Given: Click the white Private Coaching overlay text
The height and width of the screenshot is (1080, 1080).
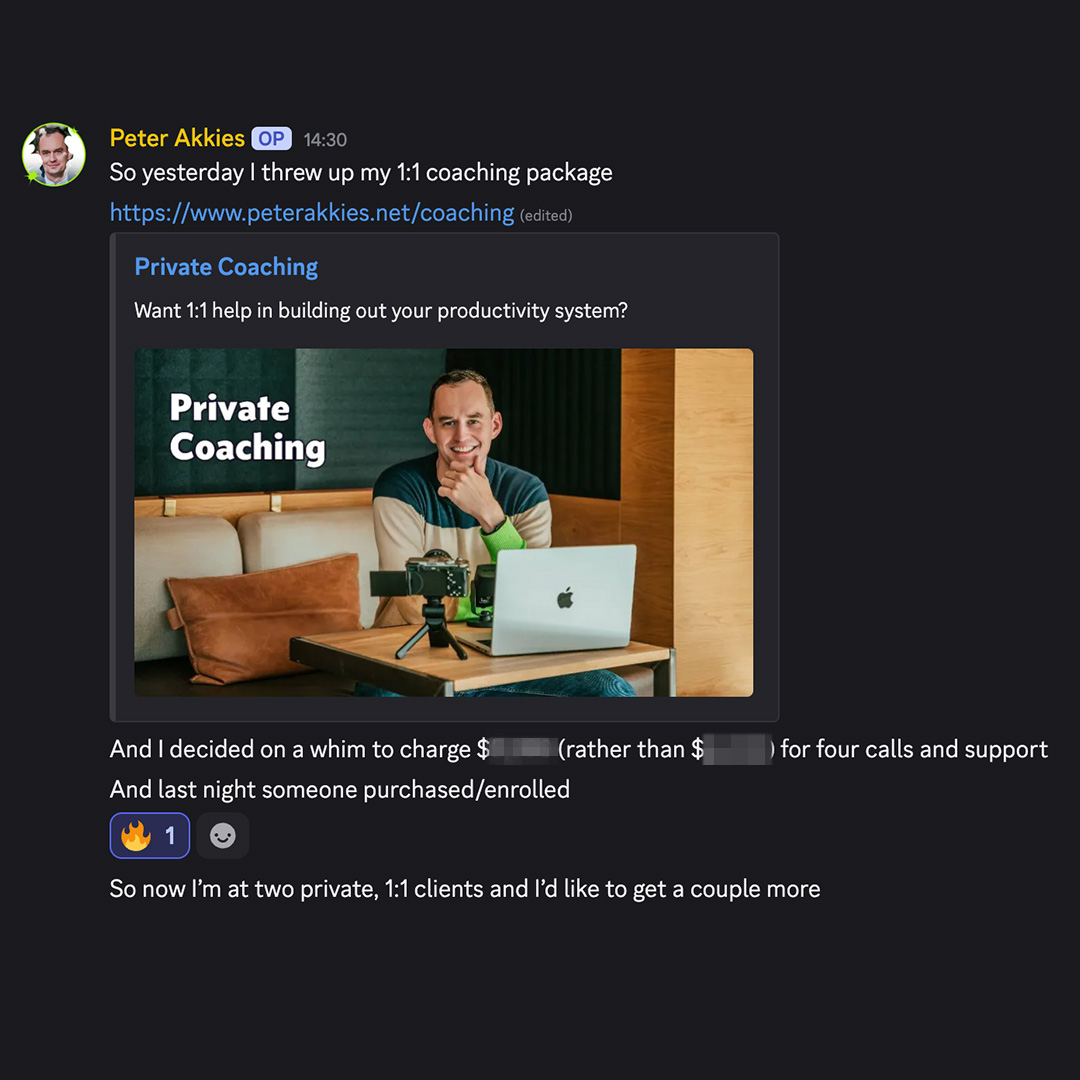Looking at the screenshot, I should (x=247, y=427).
